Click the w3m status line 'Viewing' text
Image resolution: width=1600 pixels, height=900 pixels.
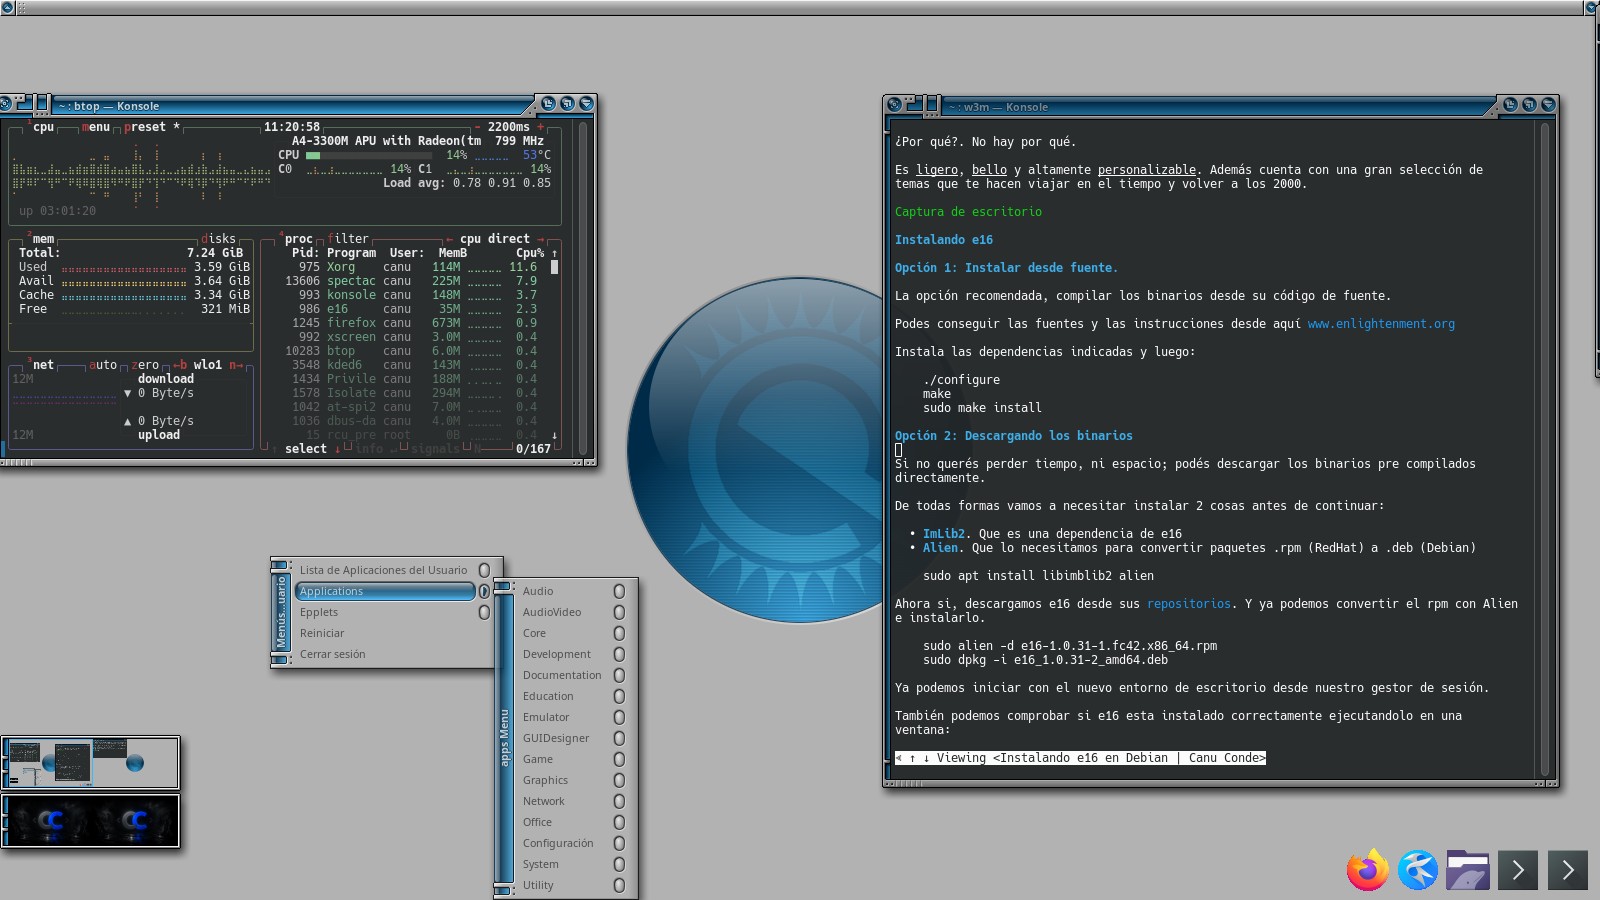point(1080,758)
